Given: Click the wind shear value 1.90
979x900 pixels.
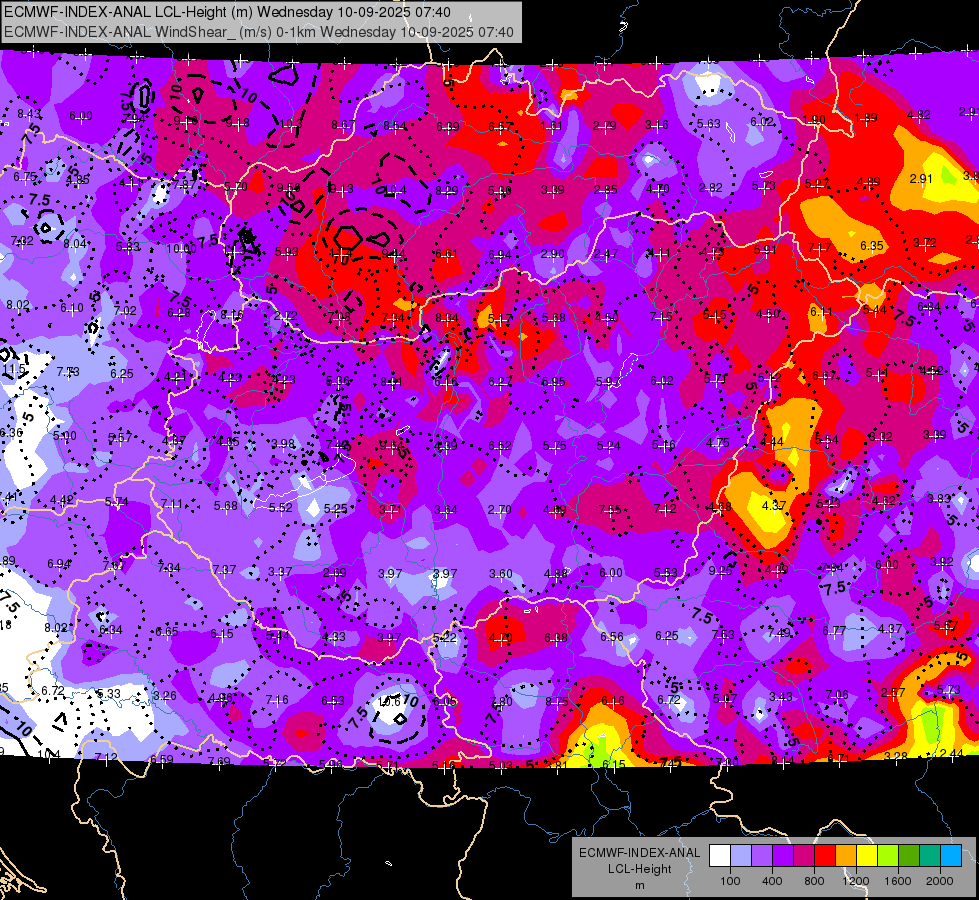Looking at the screenshot, I should tap(814, 120).
